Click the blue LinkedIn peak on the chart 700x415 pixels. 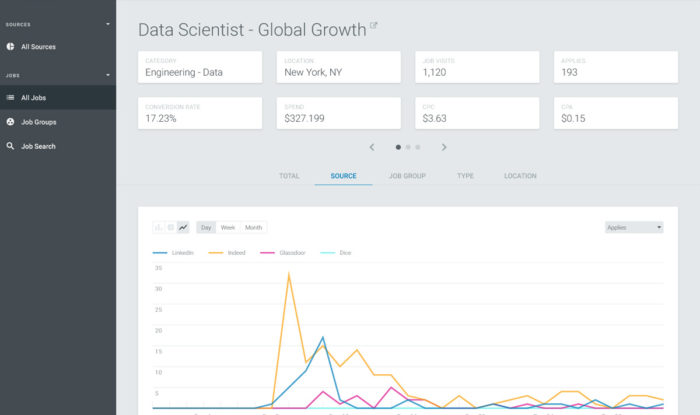click(323, 338)
